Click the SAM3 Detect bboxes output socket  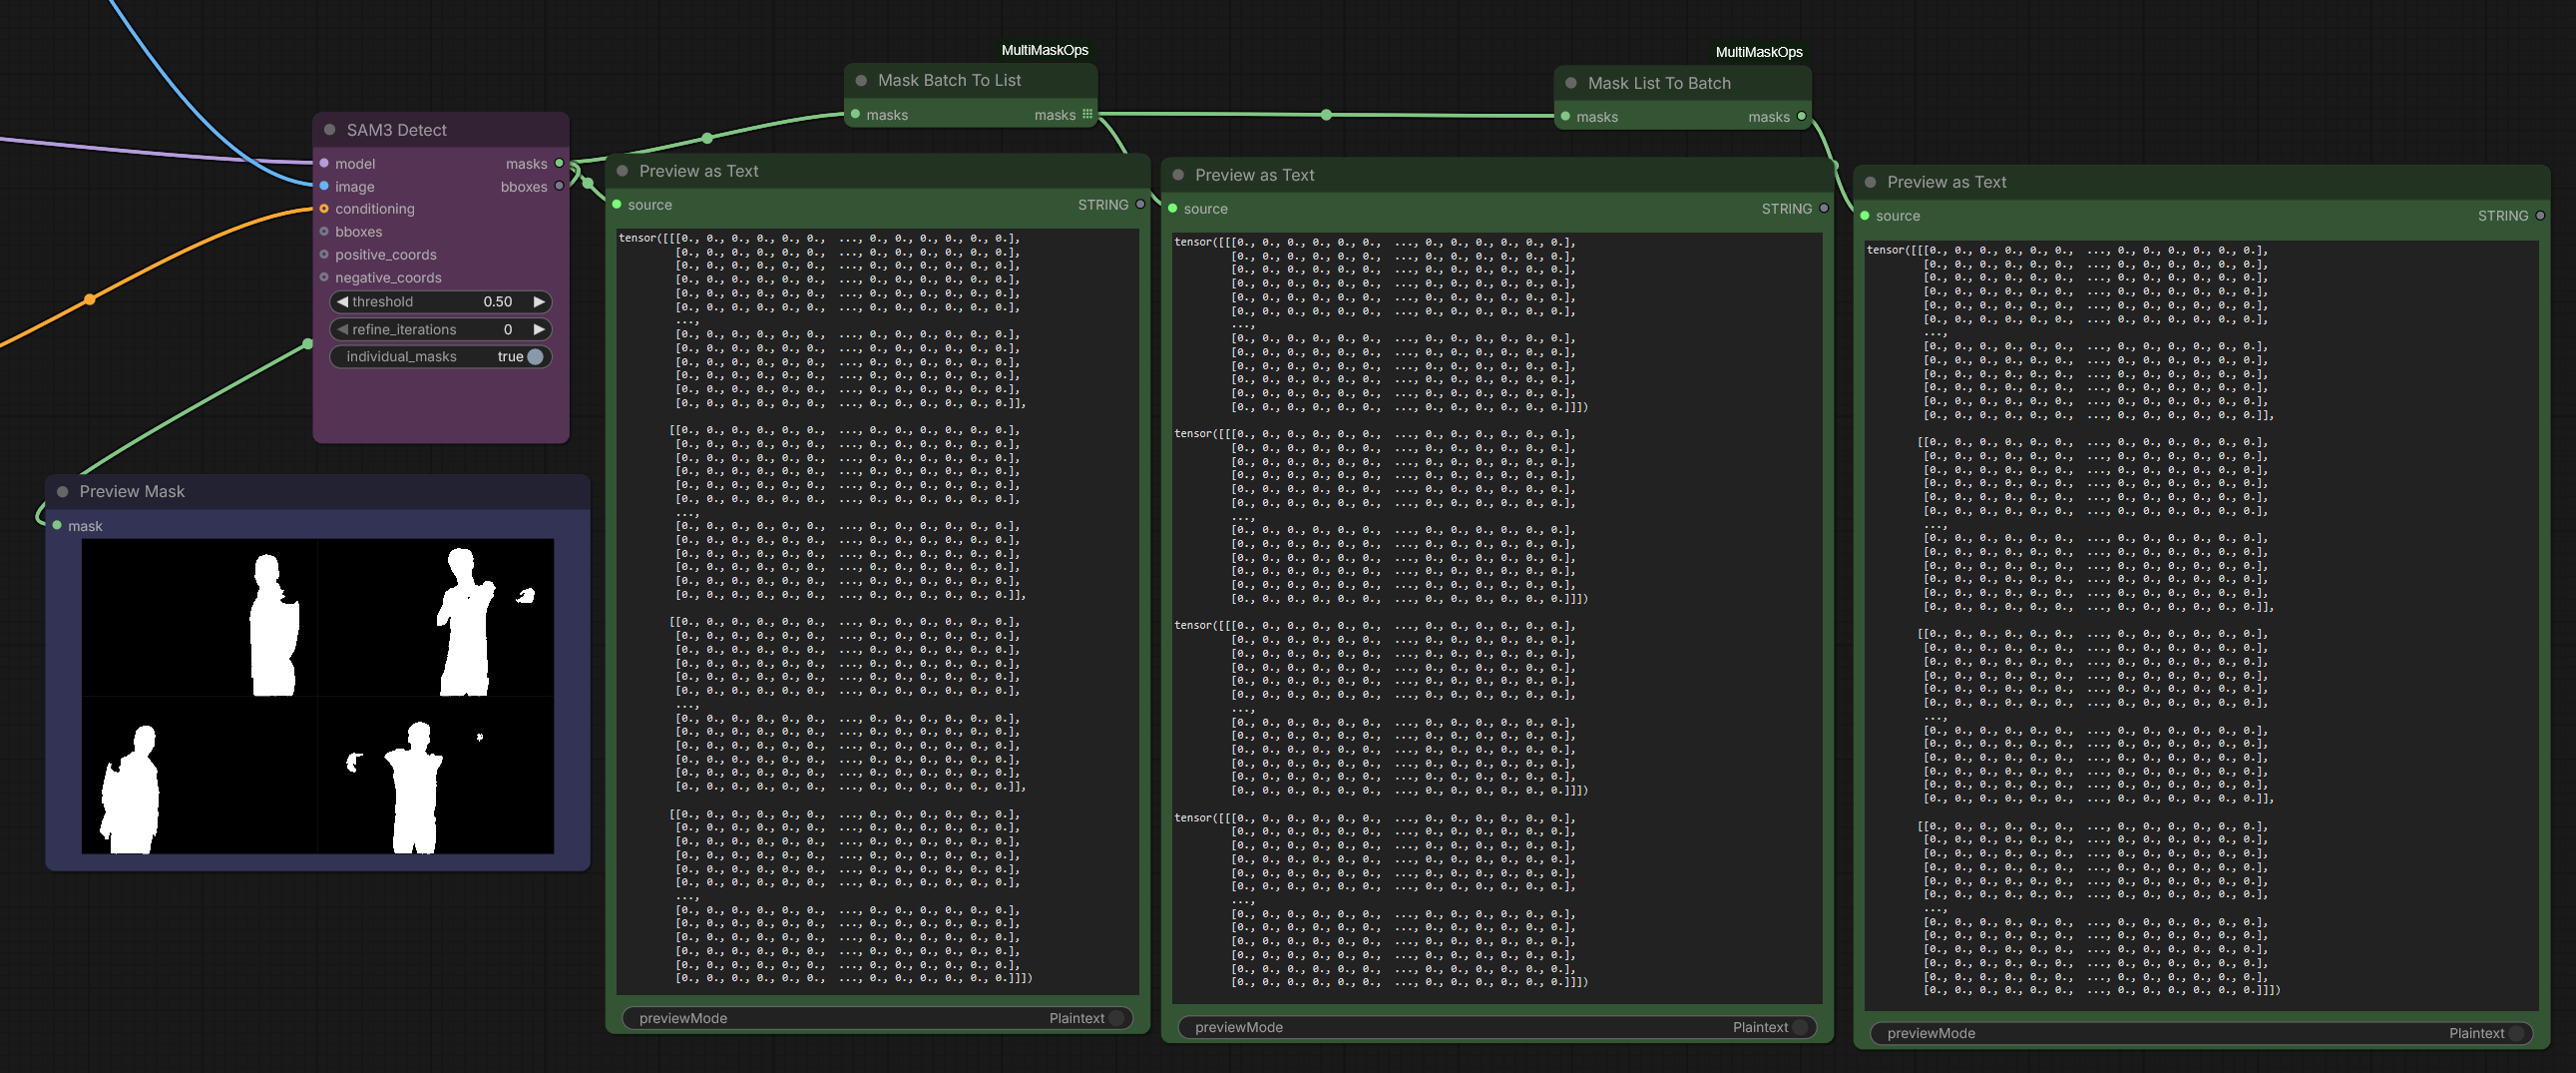click(x=559, y=186)
